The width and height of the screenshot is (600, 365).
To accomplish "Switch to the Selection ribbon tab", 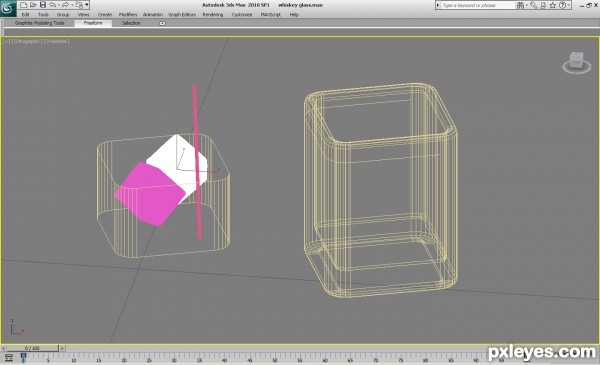I will 130,23.
